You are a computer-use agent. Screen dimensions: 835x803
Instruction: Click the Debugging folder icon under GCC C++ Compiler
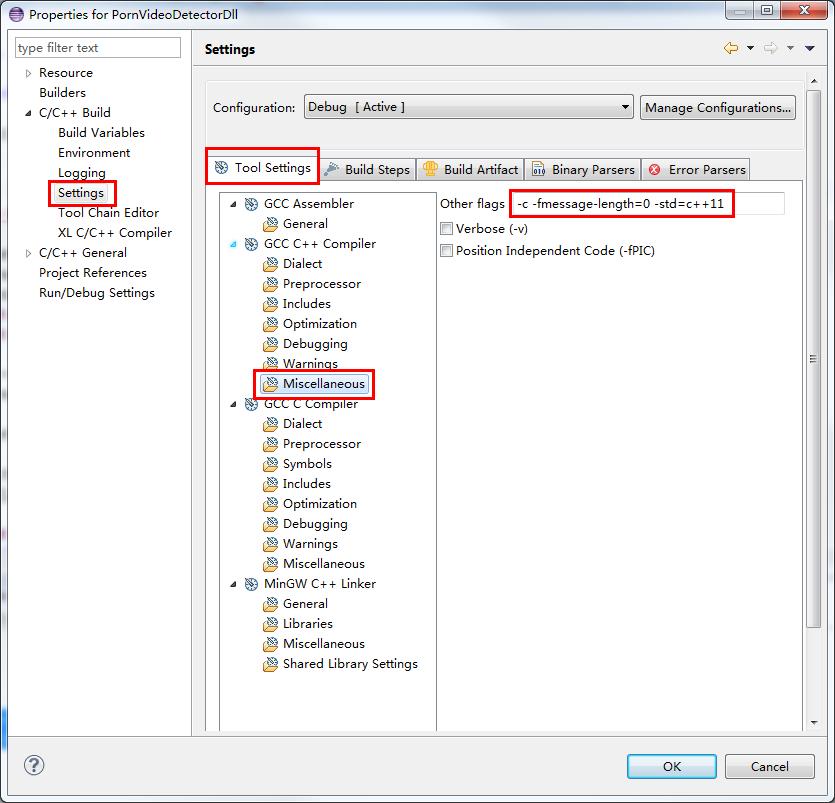(271, 344)
